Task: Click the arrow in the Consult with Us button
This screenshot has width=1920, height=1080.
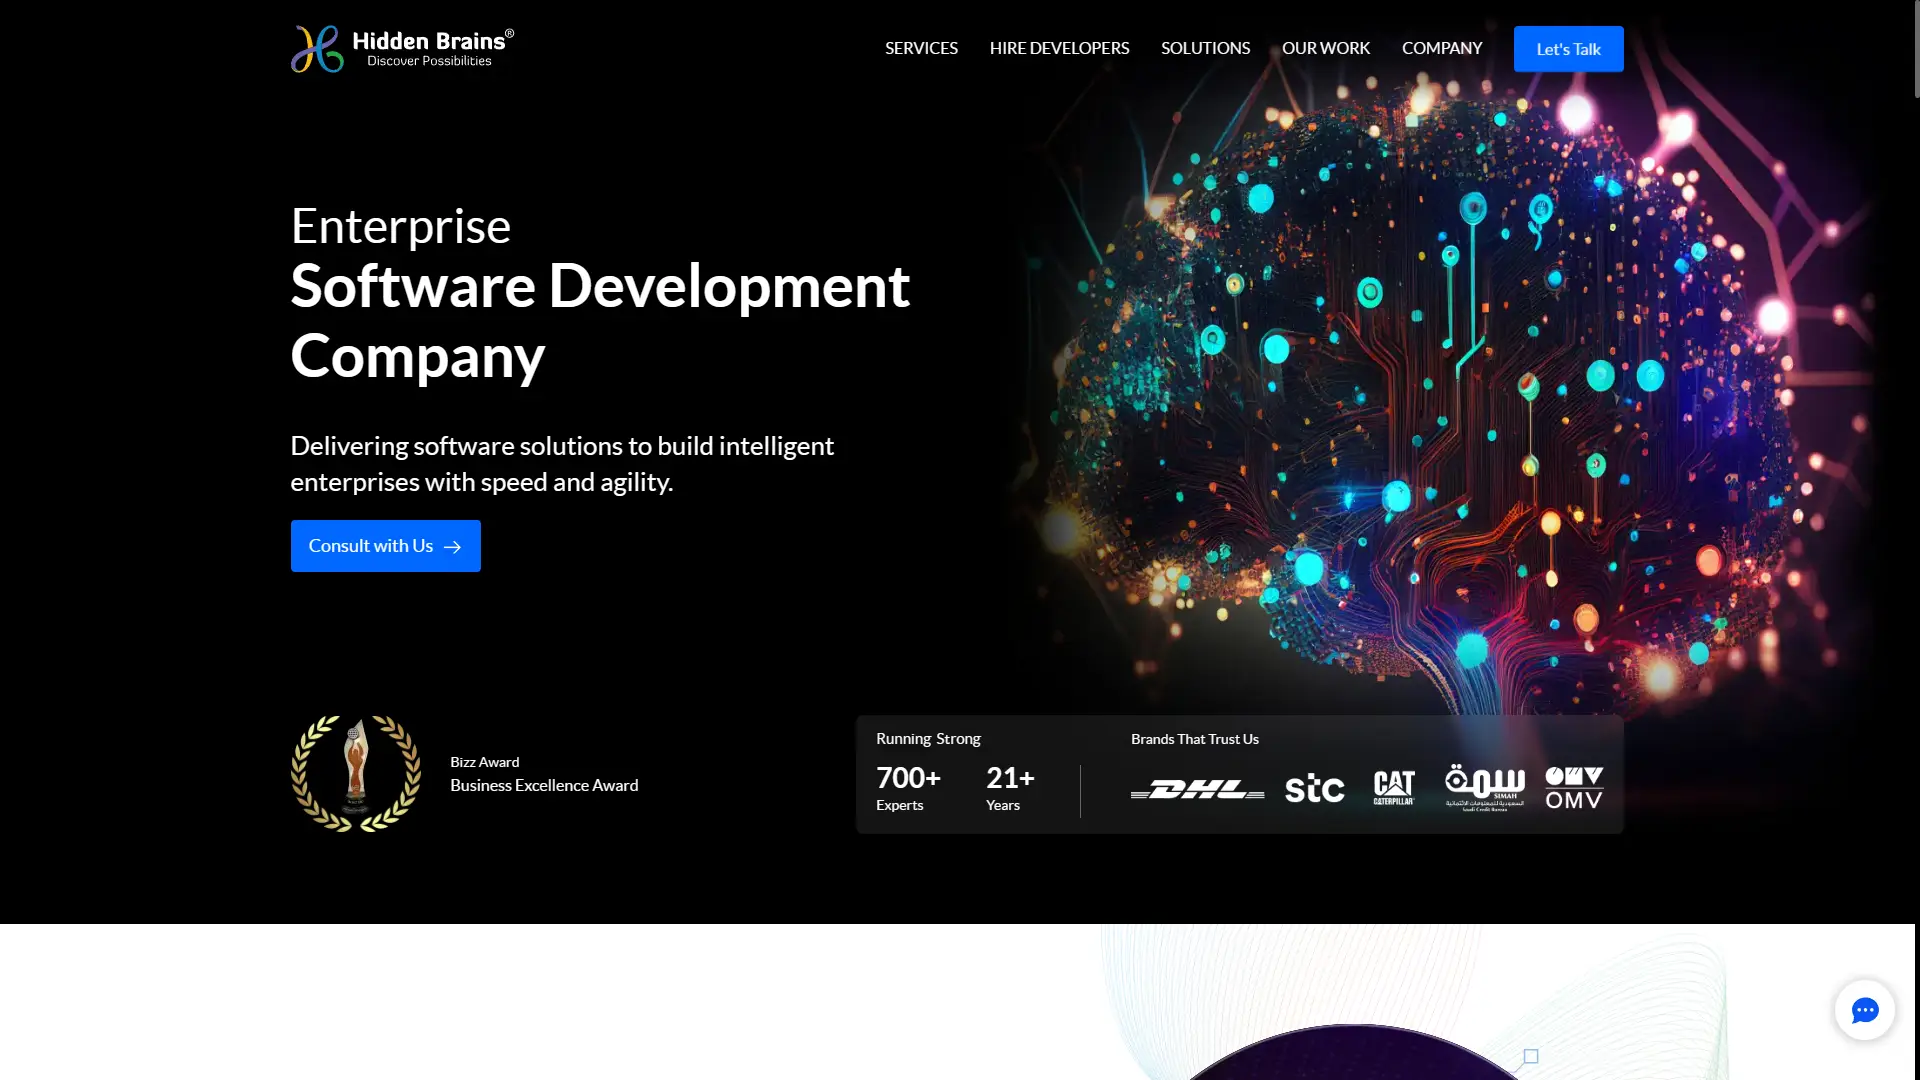Action: tap(453, 547)
